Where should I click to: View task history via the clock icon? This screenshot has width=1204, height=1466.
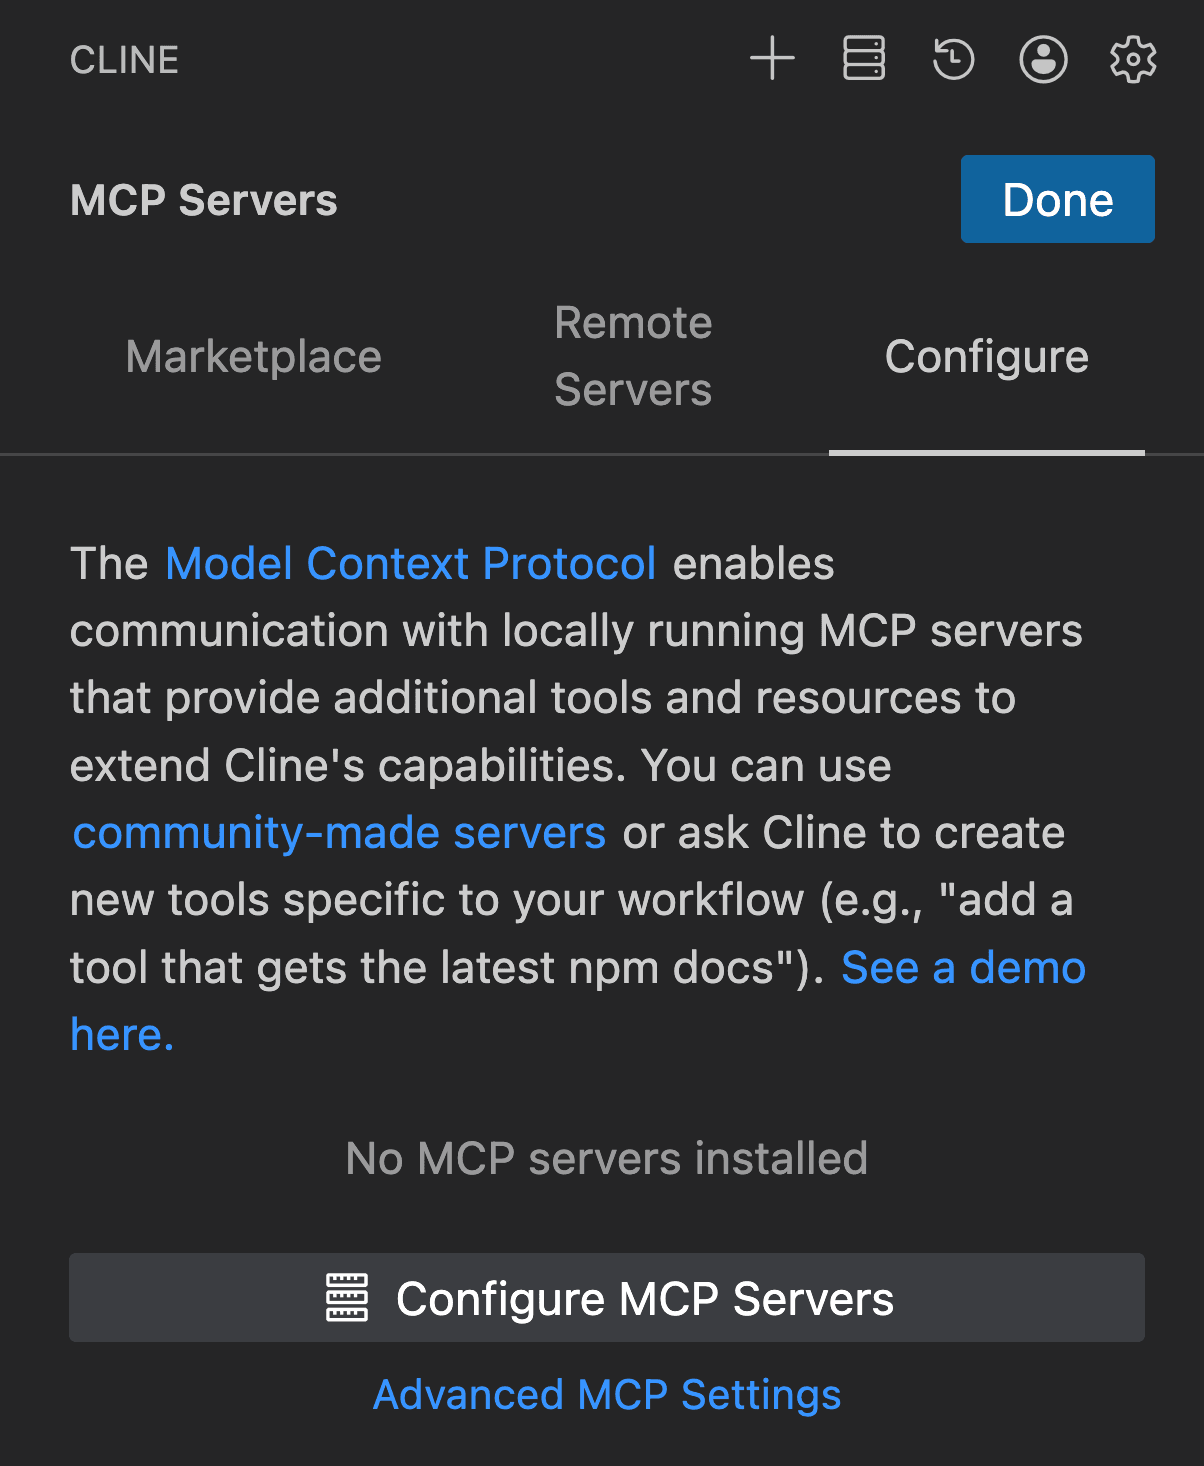952,59
